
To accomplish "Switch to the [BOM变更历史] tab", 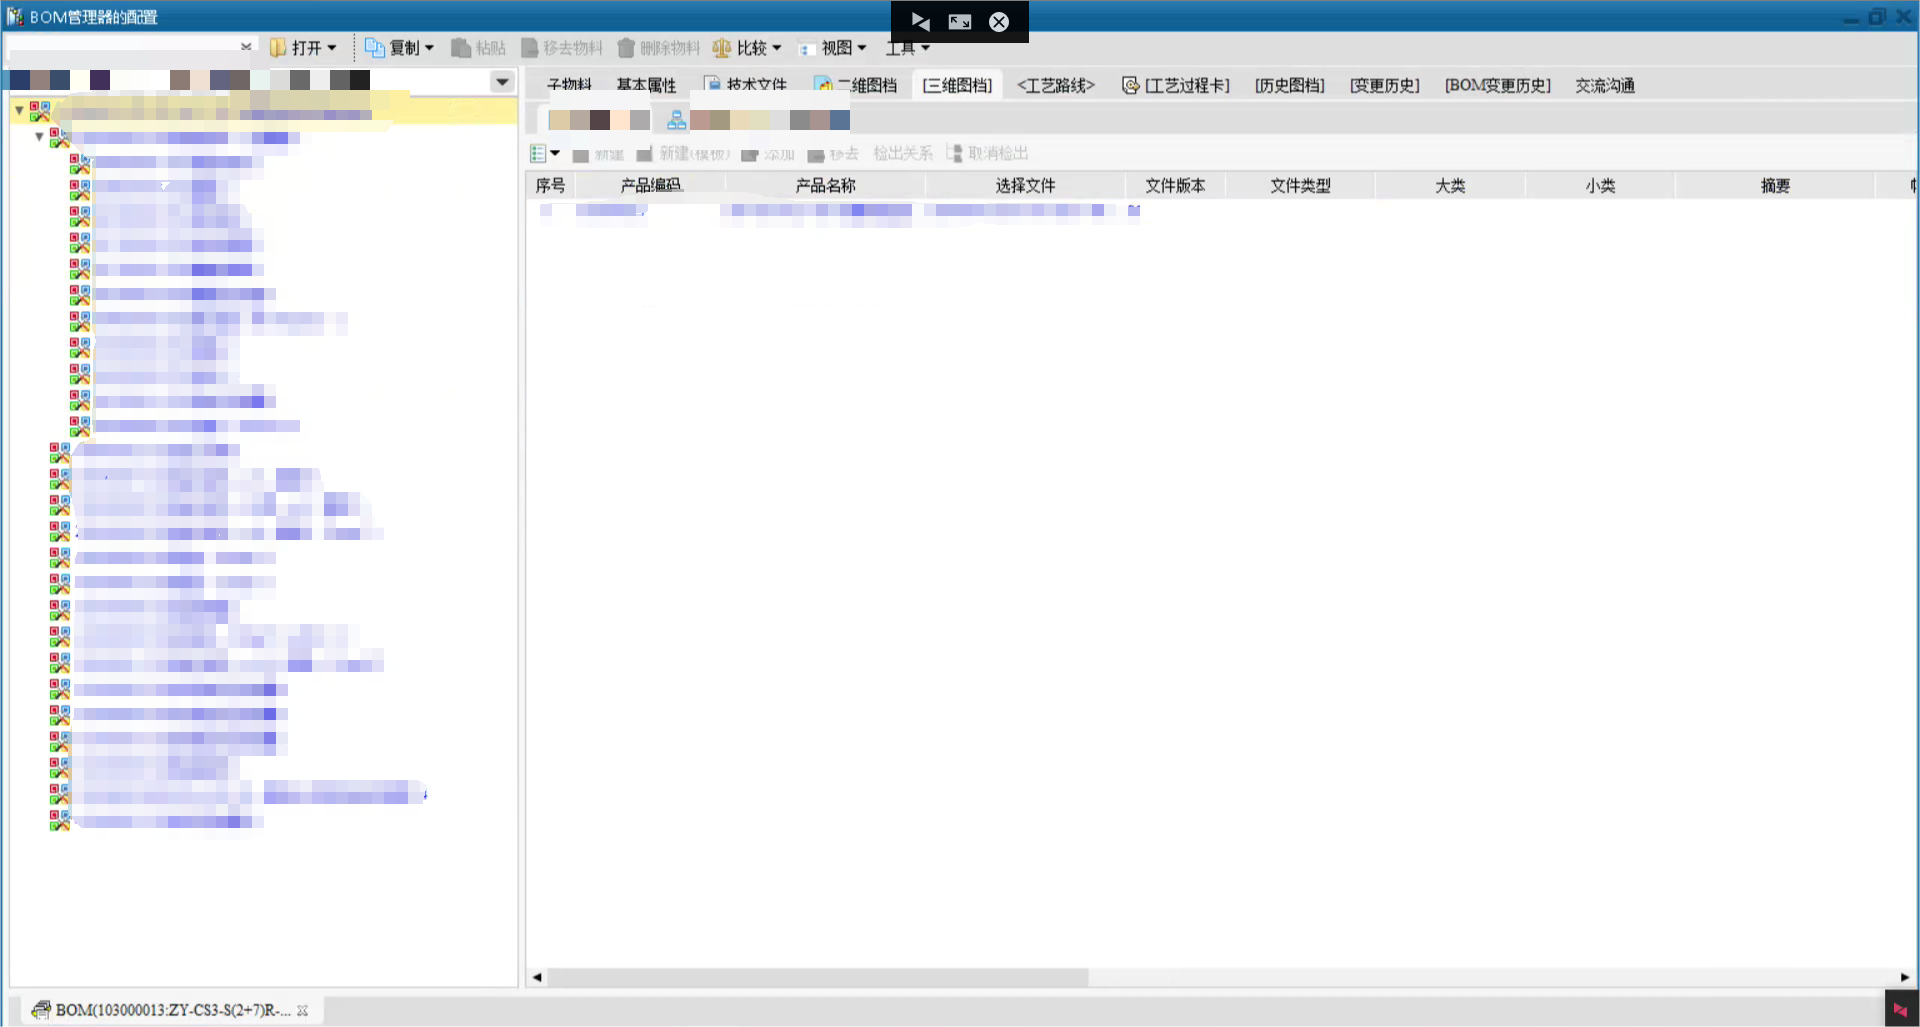I will [1497, 86].
